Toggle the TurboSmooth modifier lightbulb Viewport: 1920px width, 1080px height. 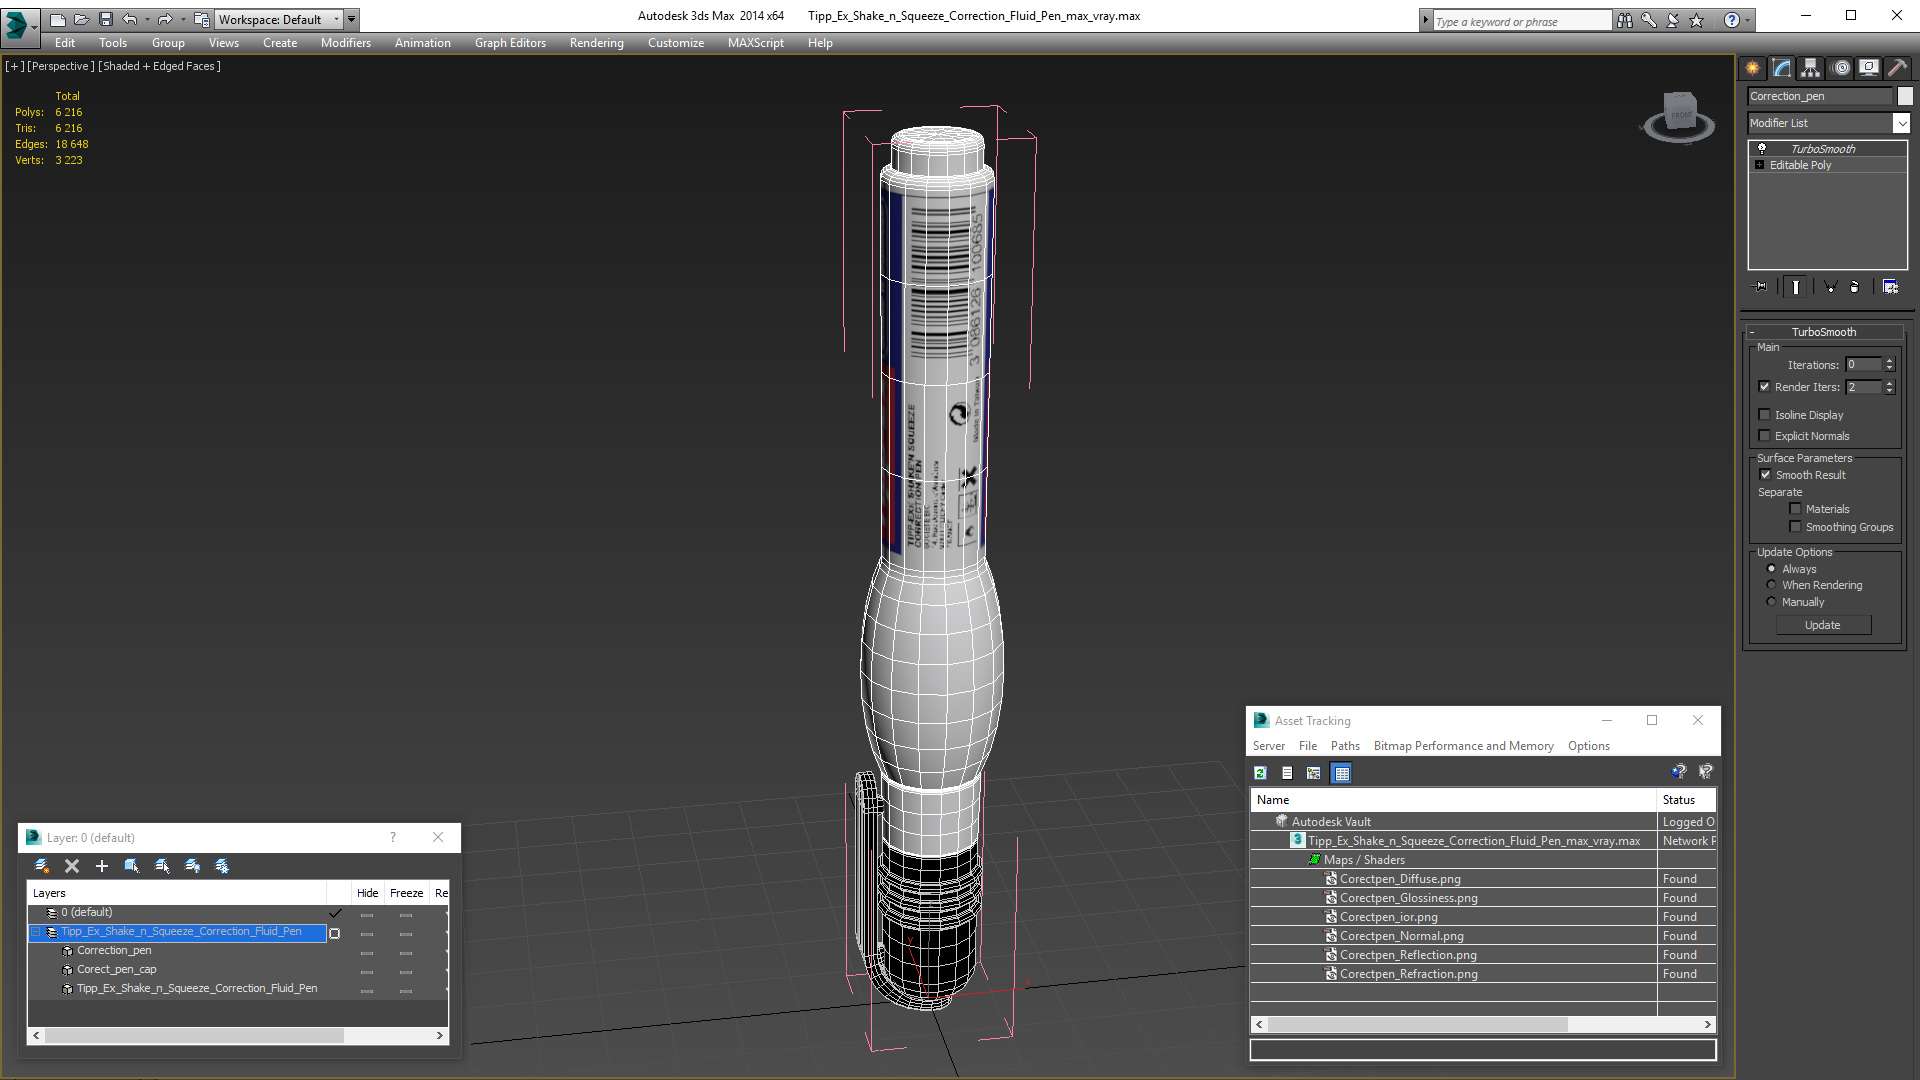pyautogui.click(x=1762, y=149)
